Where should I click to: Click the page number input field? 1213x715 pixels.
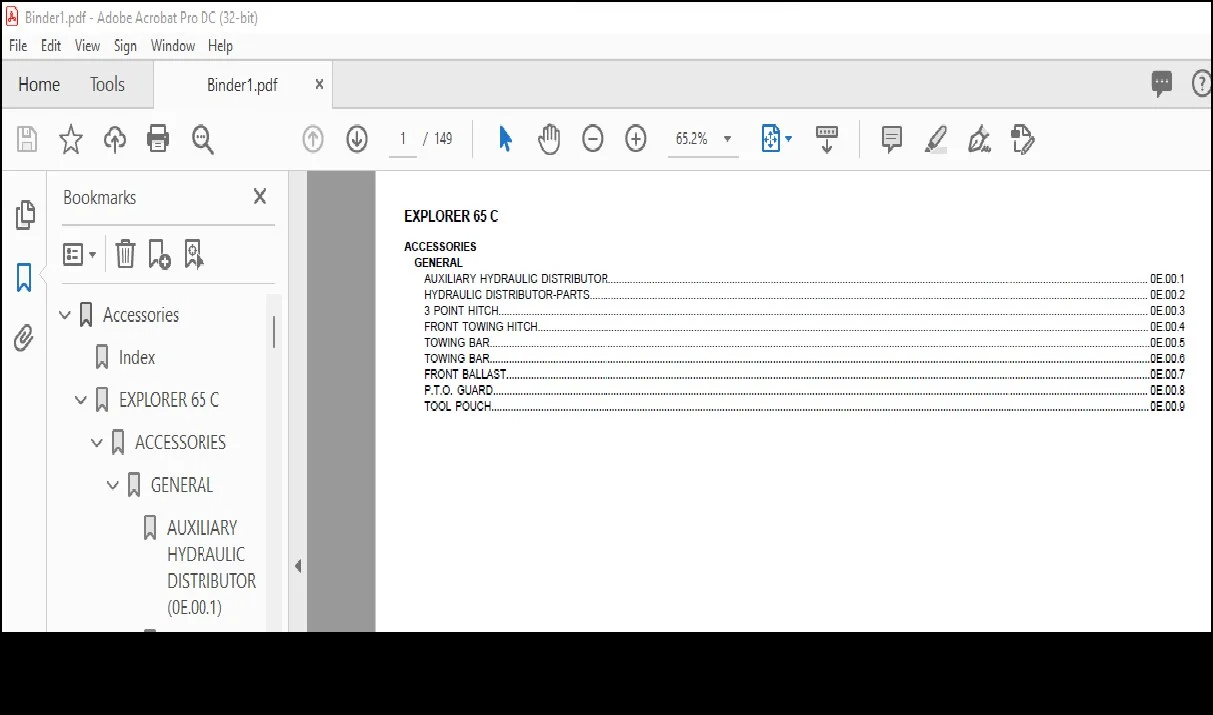pyautogui.click(x=403, y=139)
